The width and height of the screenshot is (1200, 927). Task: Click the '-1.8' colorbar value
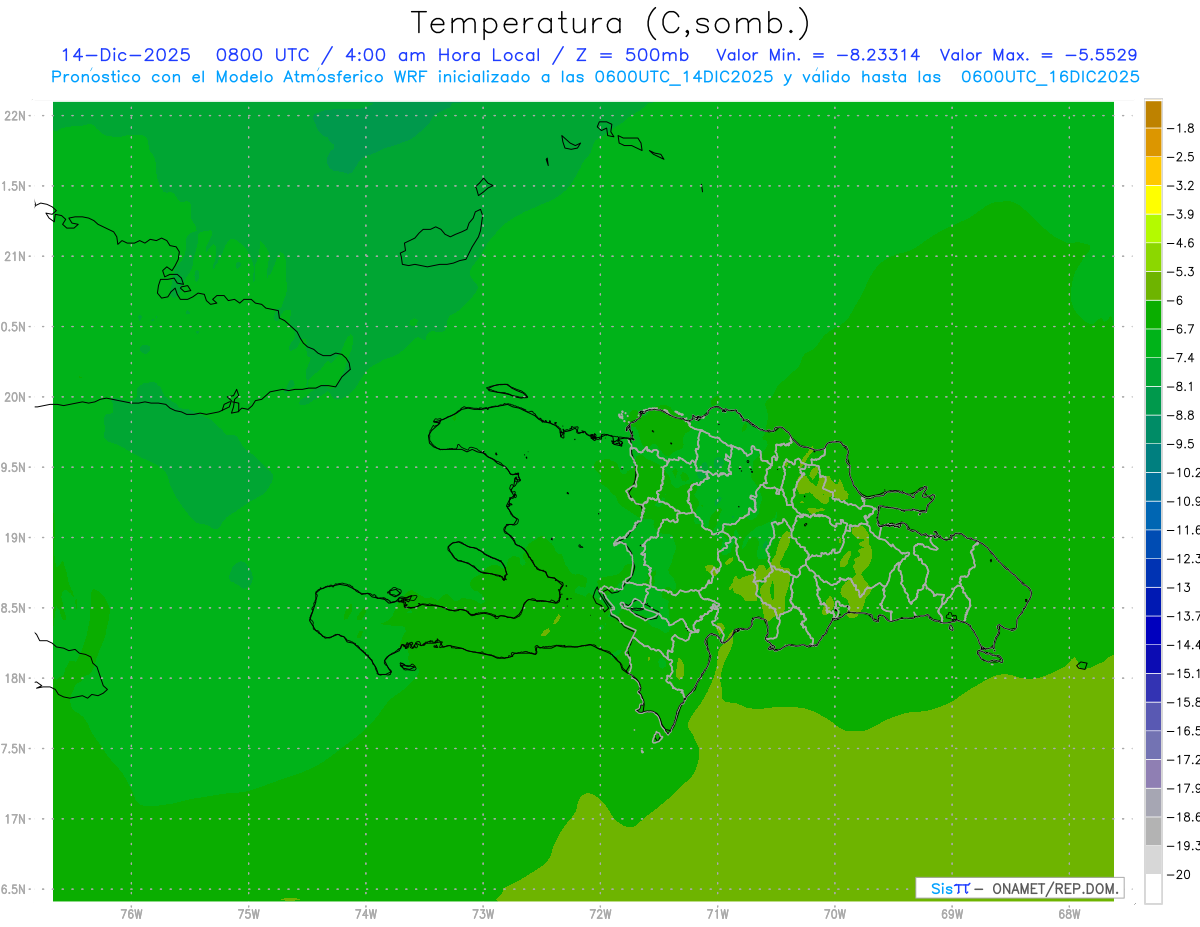[1181, 128]
